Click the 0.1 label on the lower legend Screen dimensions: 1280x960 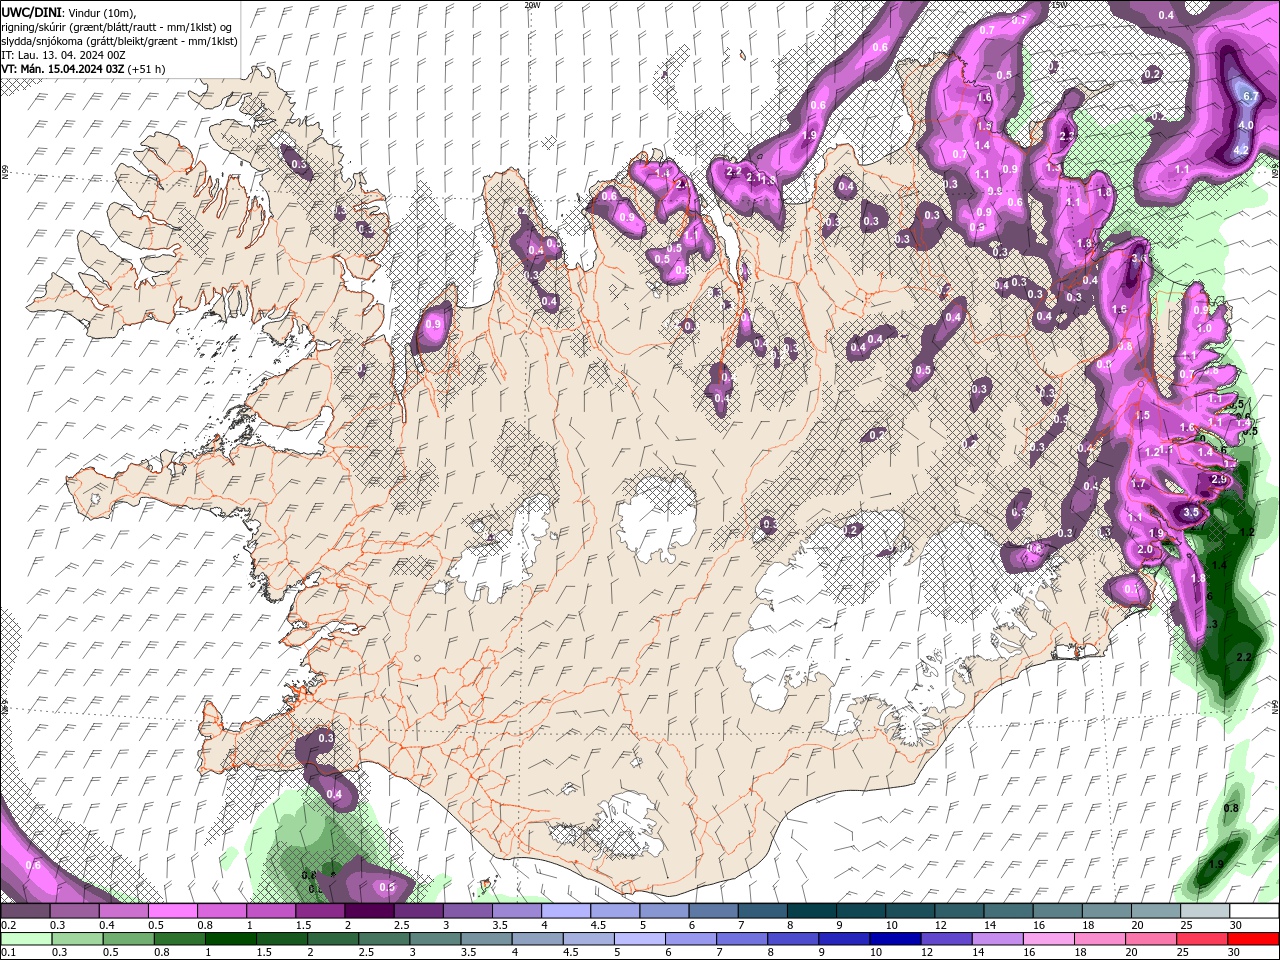[9, 953]
